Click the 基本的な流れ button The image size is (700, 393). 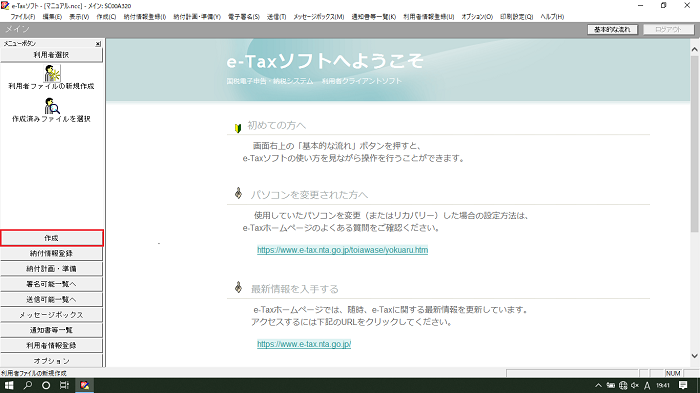pos(612,29)
